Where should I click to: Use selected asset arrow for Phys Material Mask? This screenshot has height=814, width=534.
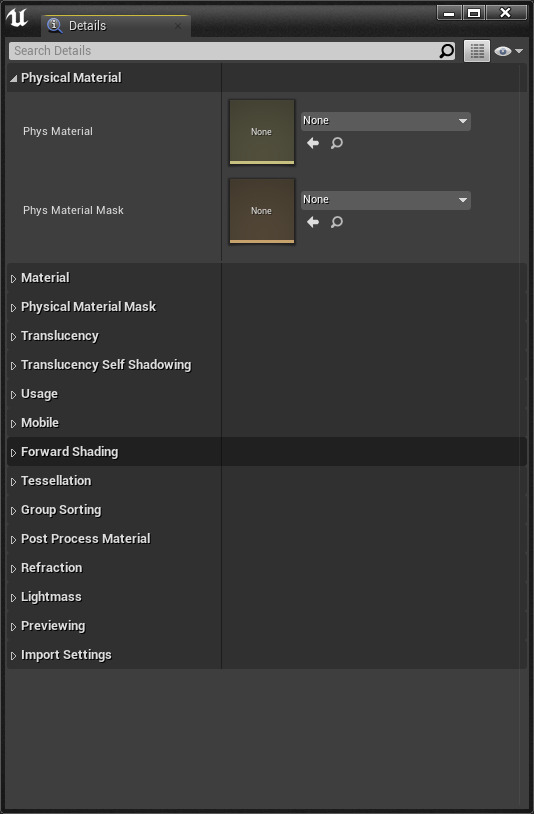(x=313, y=222)
